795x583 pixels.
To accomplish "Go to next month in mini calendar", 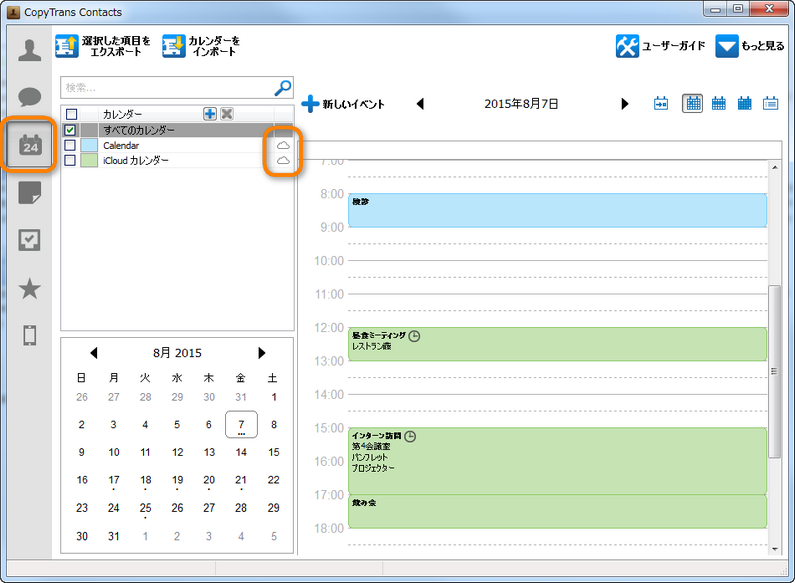I will (262, 353).
